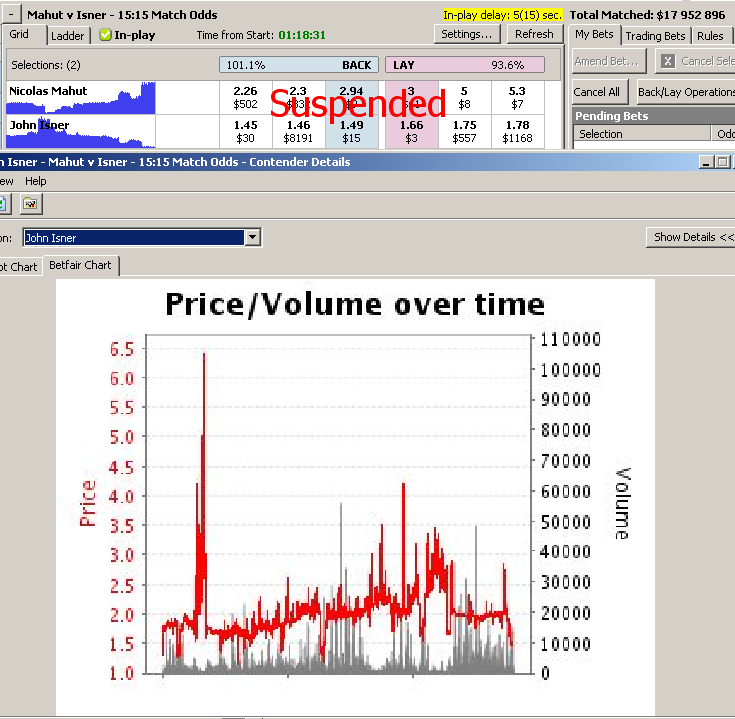Click Show Details << button
This screenshot has height=719, width=735.
coord(690,237)
